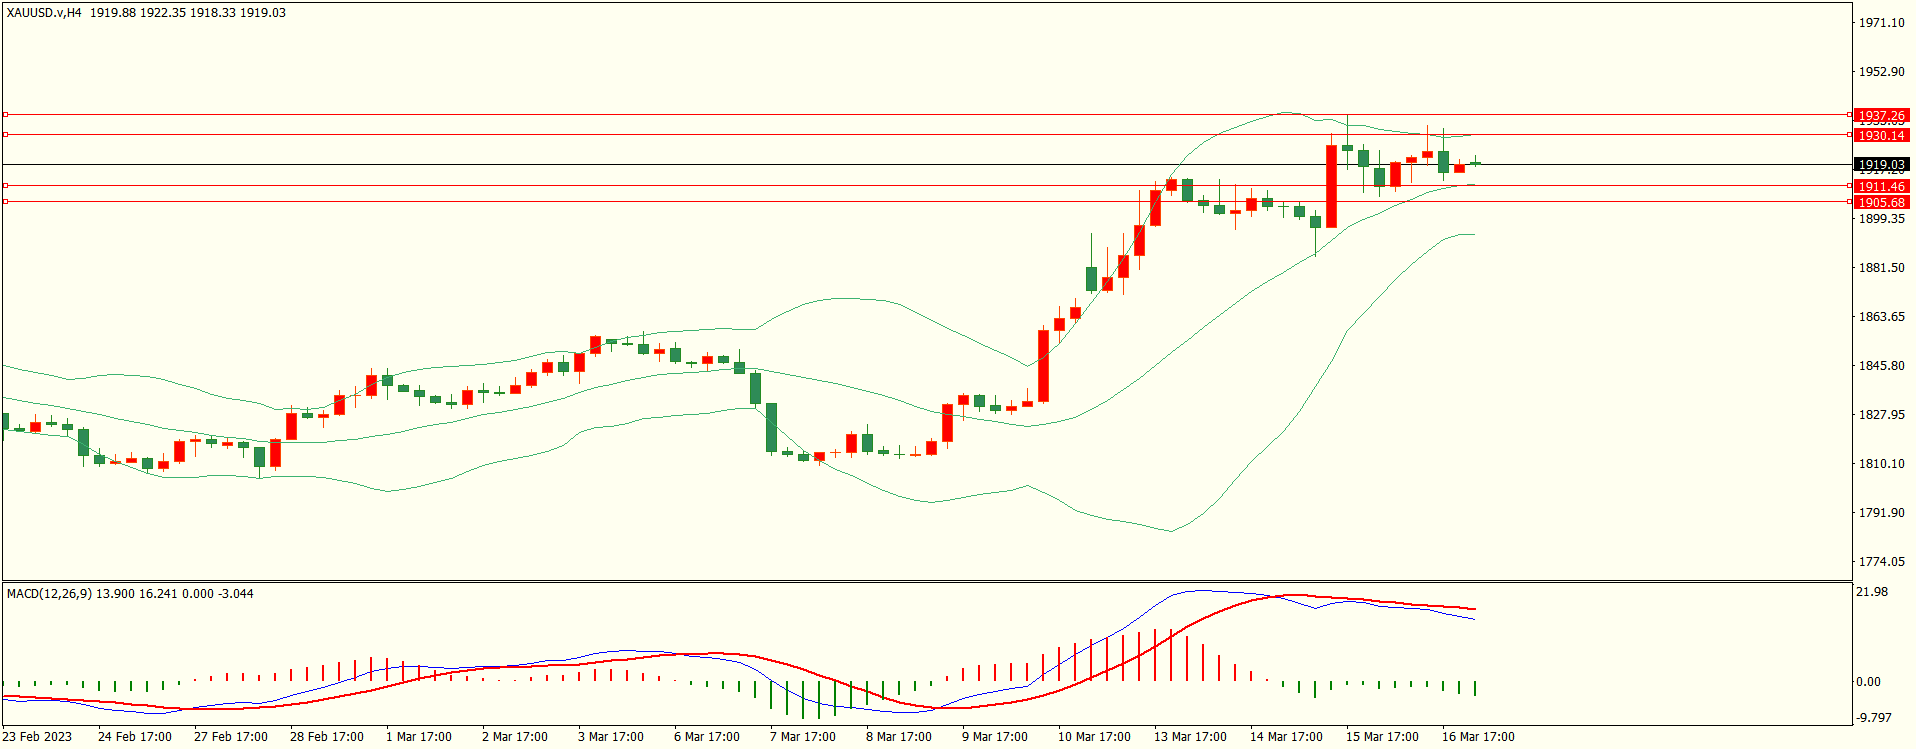This screenshot has width=1916, height=749.
Task: Click the -9.797 MACD scale value
Action: click(1874, 718)
